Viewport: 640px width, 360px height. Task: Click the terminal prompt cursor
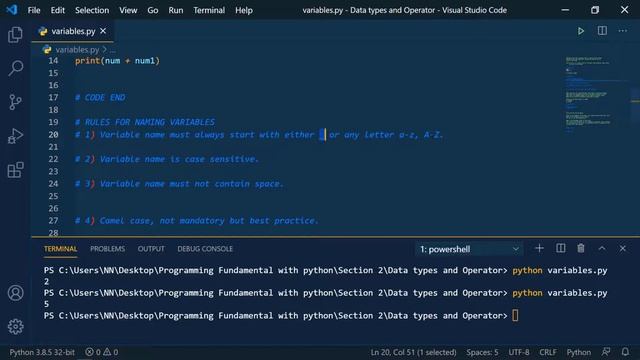click(515, 315)
